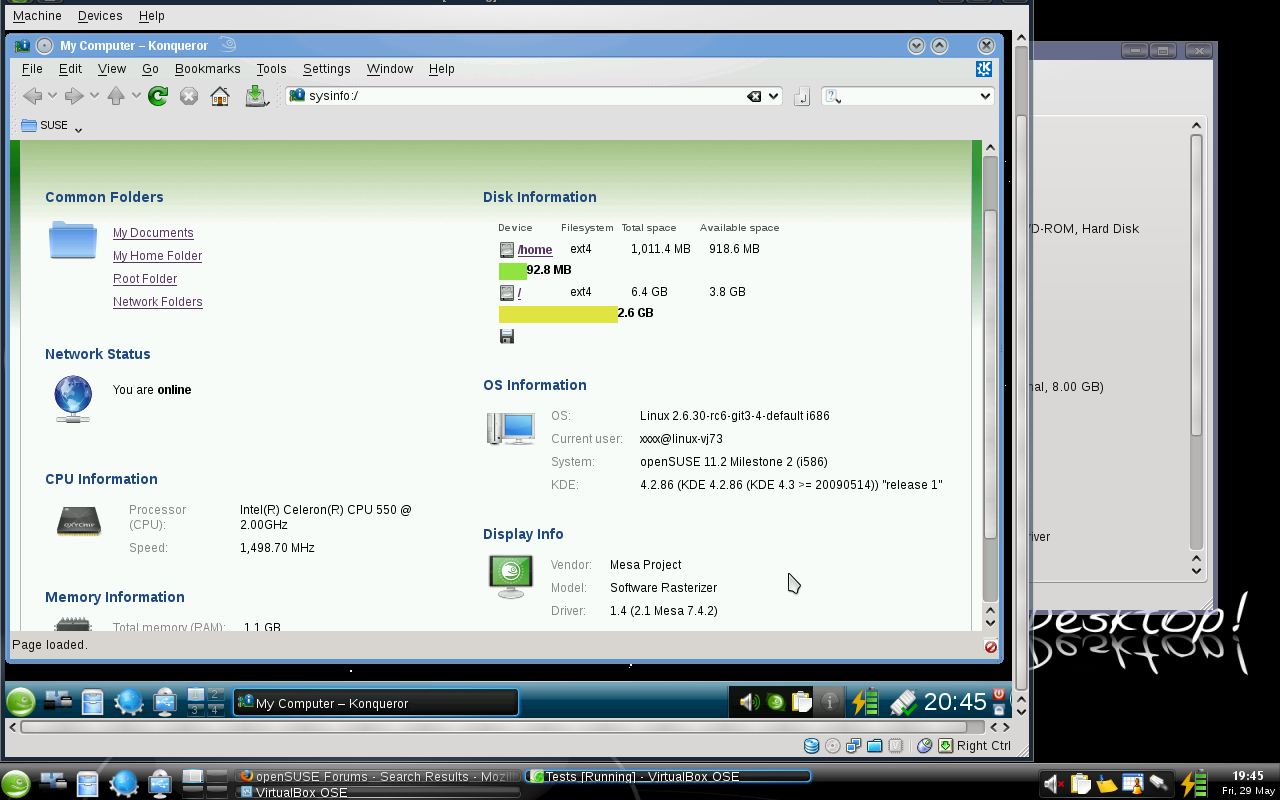
Task: Open host openSUSE Kickoff launcher
Action: (15, 783)
